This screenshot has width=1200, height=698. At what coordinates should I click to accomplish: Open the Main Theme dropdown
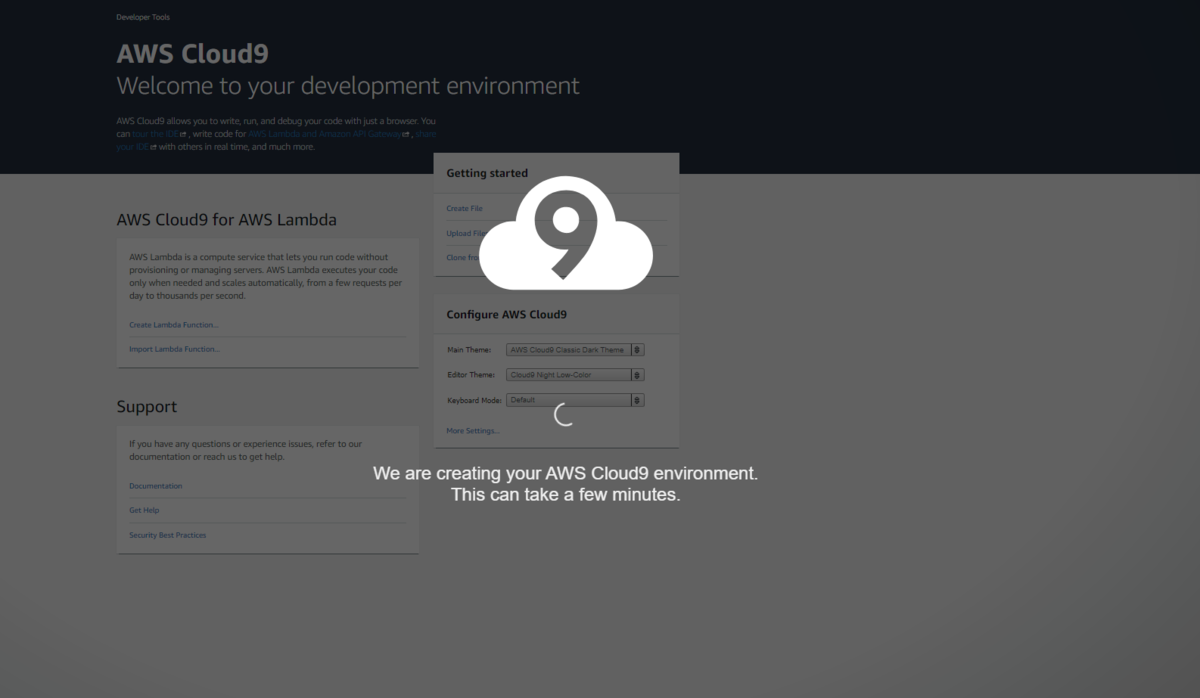[x=575, y=350]
